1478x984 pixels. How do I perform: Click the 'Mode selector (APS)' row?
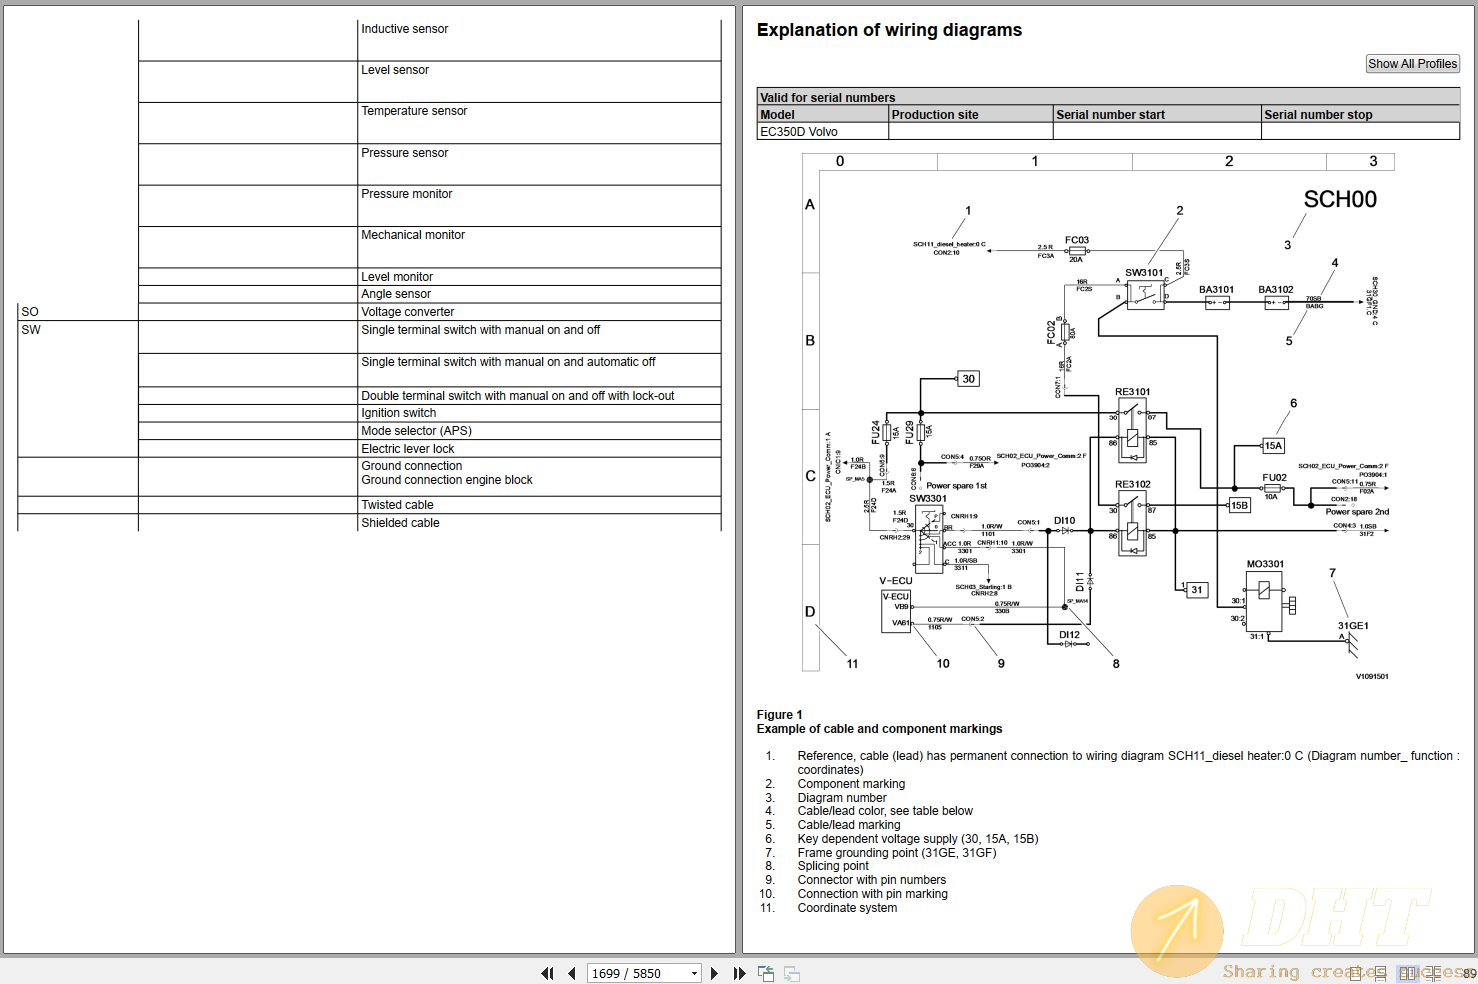tap(539, 431)
